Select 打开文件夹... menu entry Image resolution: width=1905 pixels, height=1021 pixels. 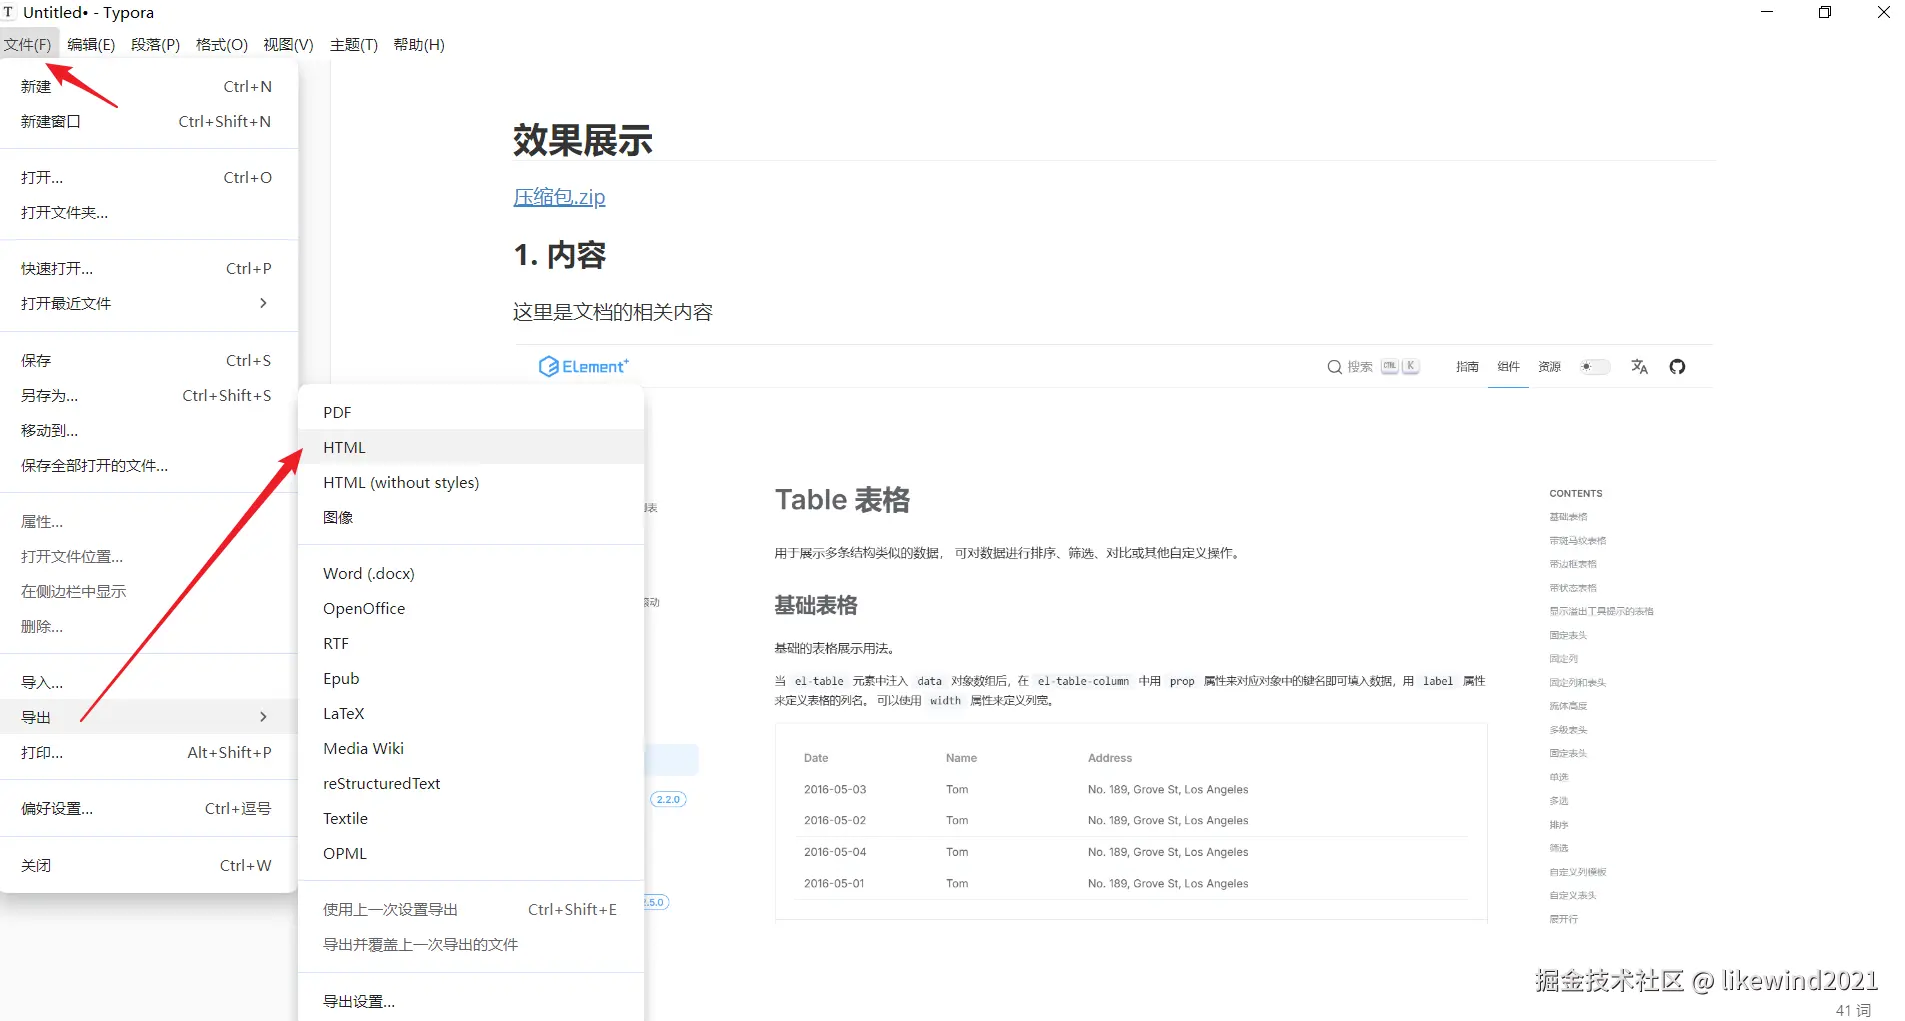tap(148, 213)
